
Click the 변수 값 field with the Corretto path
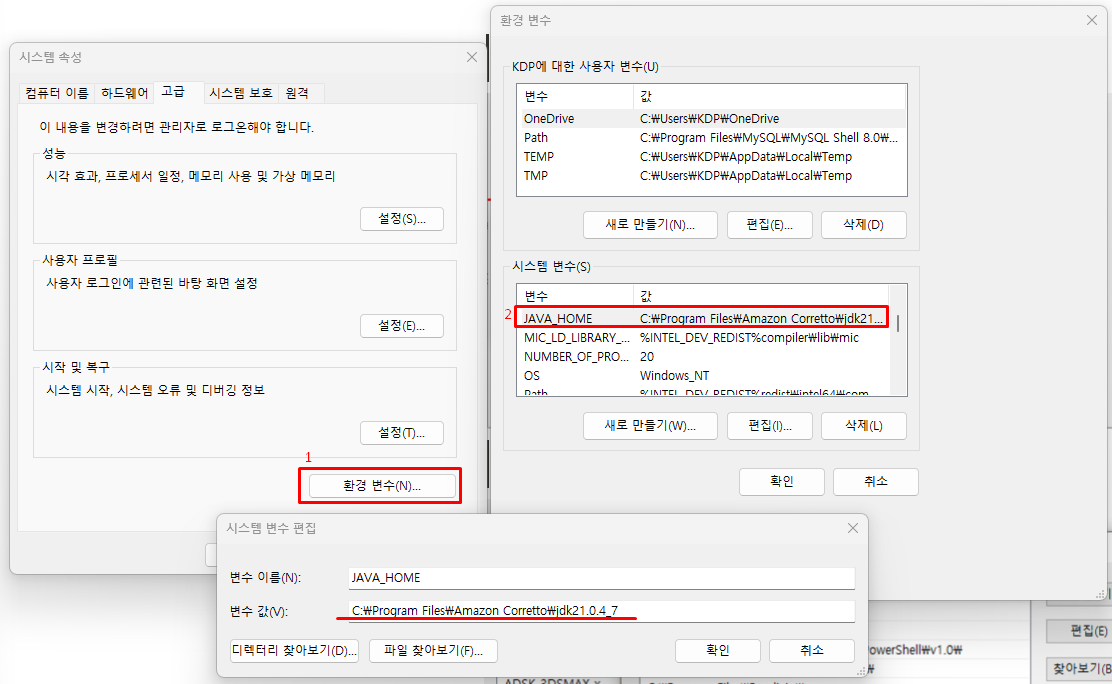(x=601, y=611)
